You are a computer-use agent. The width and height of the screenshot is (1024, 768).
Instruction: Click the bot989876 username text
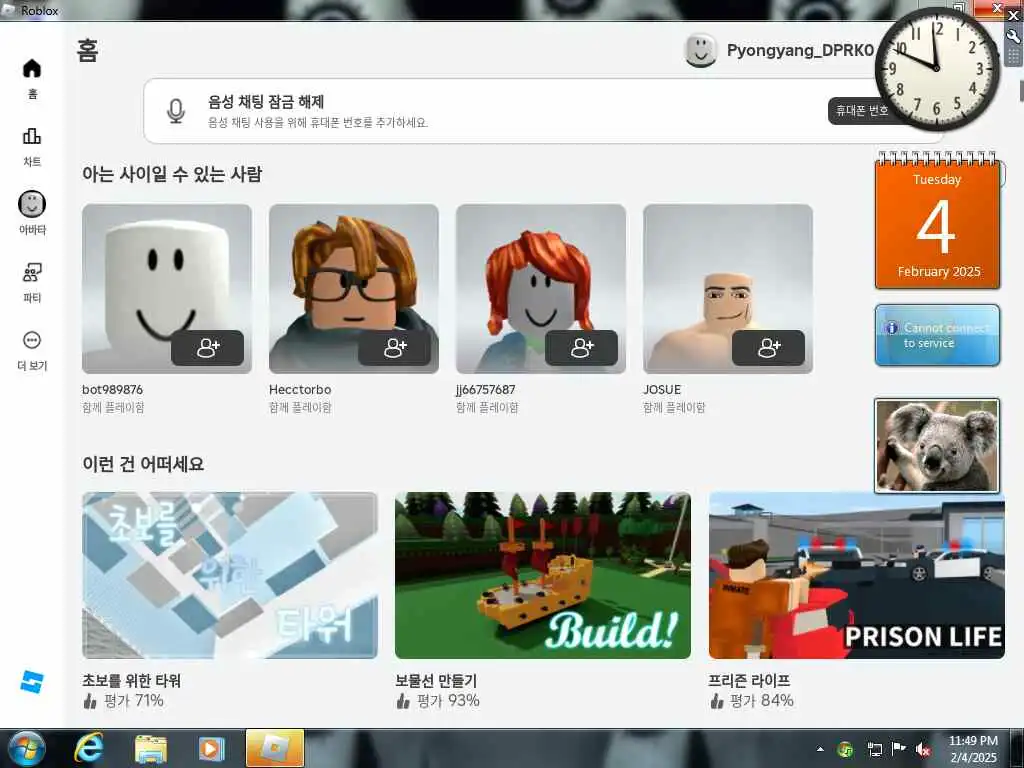coord(112,389)
